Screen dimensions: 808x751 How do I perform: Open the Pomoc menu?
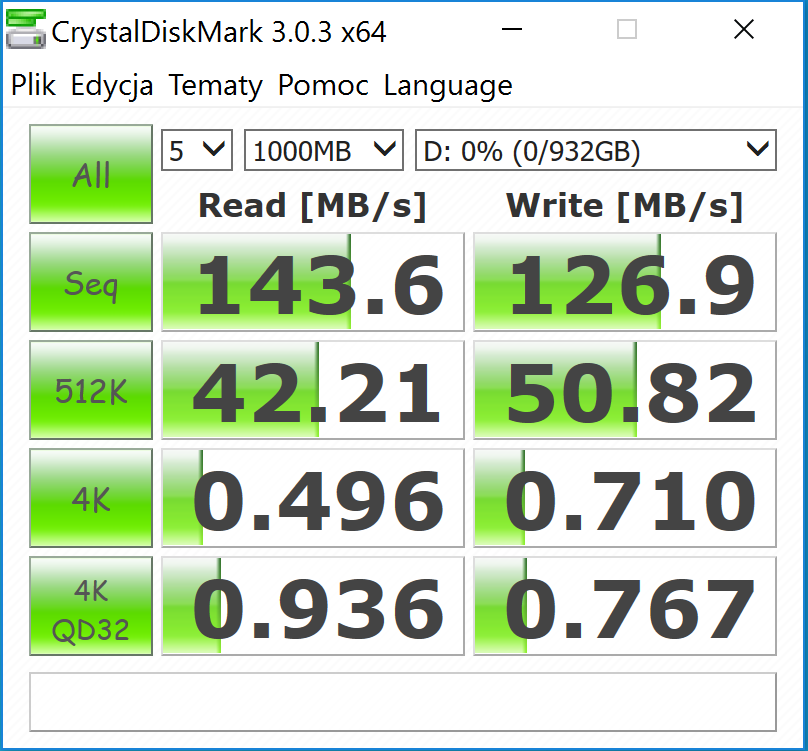tap(323, 85)
